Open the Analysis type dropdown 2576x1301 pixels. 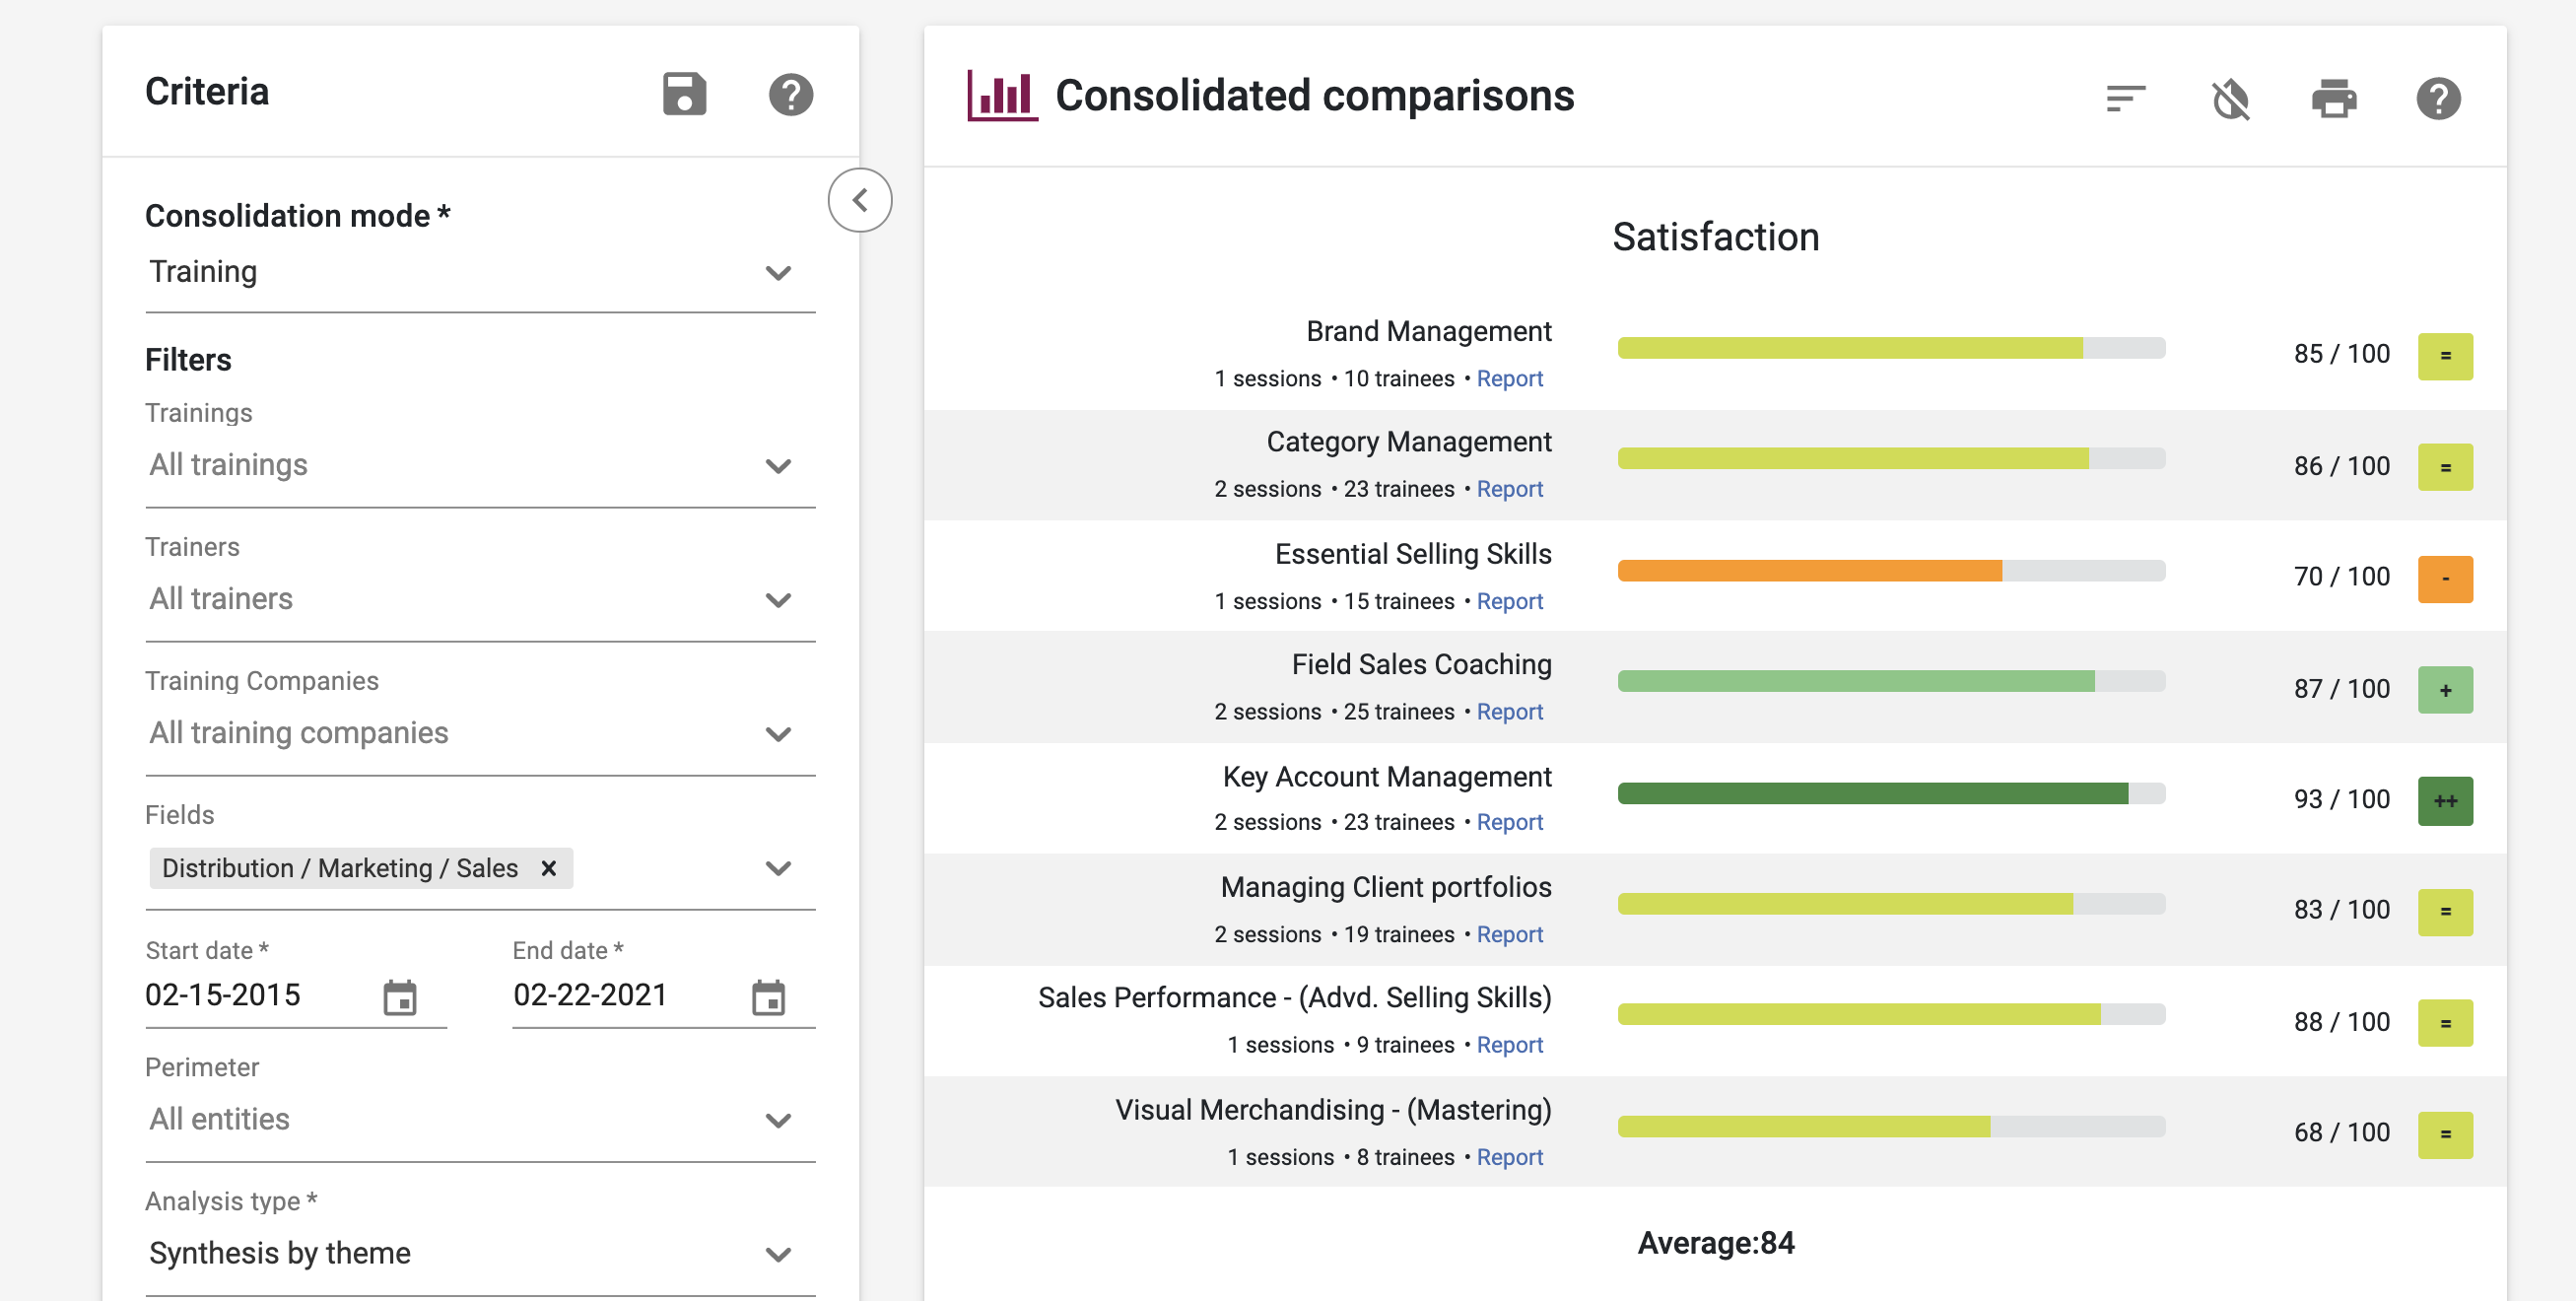pyautogui.click(x=778, y=1254)
